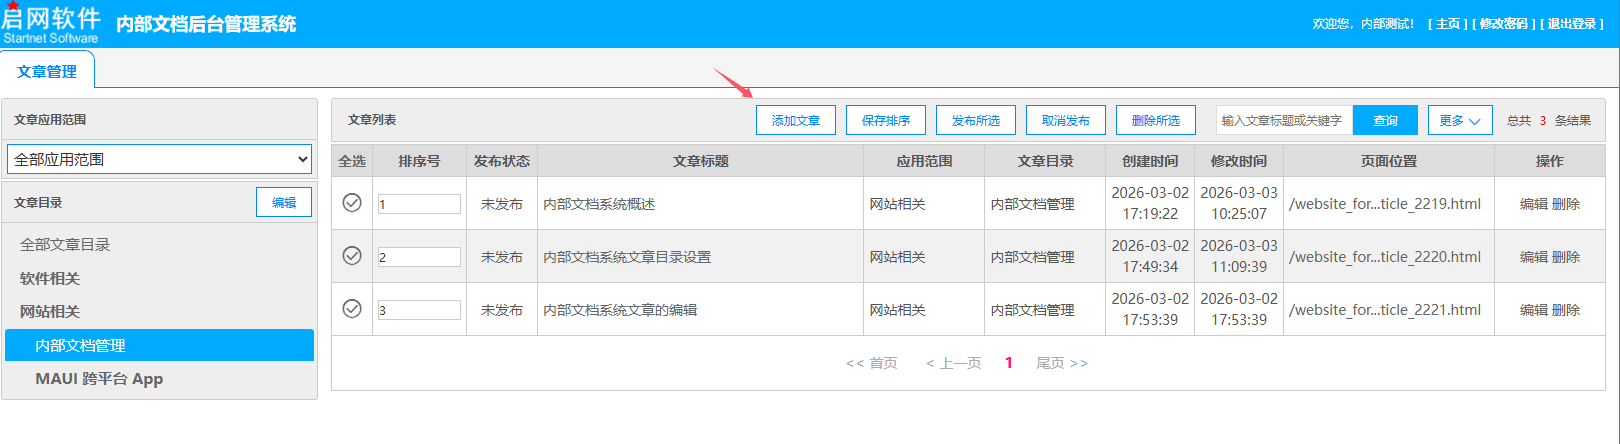Click the 文章标题 column header
Viewport: 1620px width, 444px height.
(x=701, y=161)
